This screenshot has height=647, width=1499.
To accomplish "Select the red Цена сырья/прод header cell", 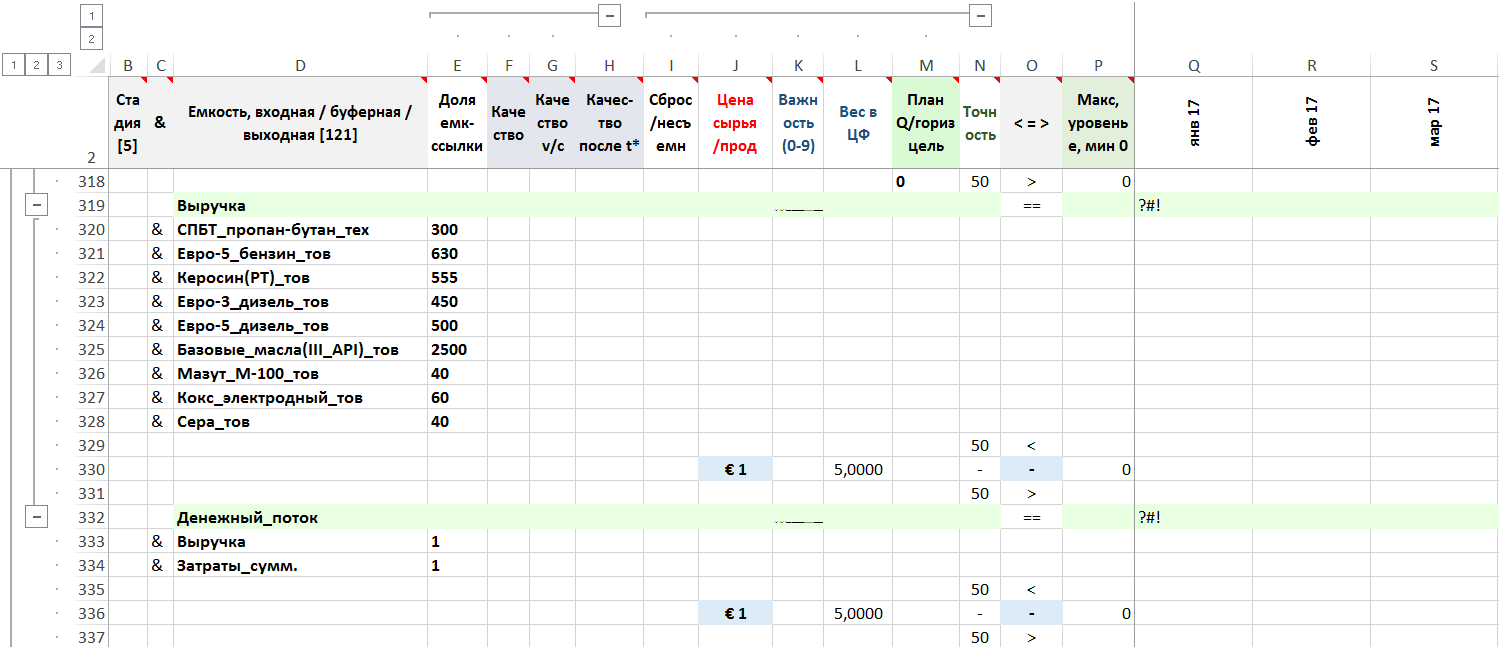I will pyautogui.click(x=735, y=123).
